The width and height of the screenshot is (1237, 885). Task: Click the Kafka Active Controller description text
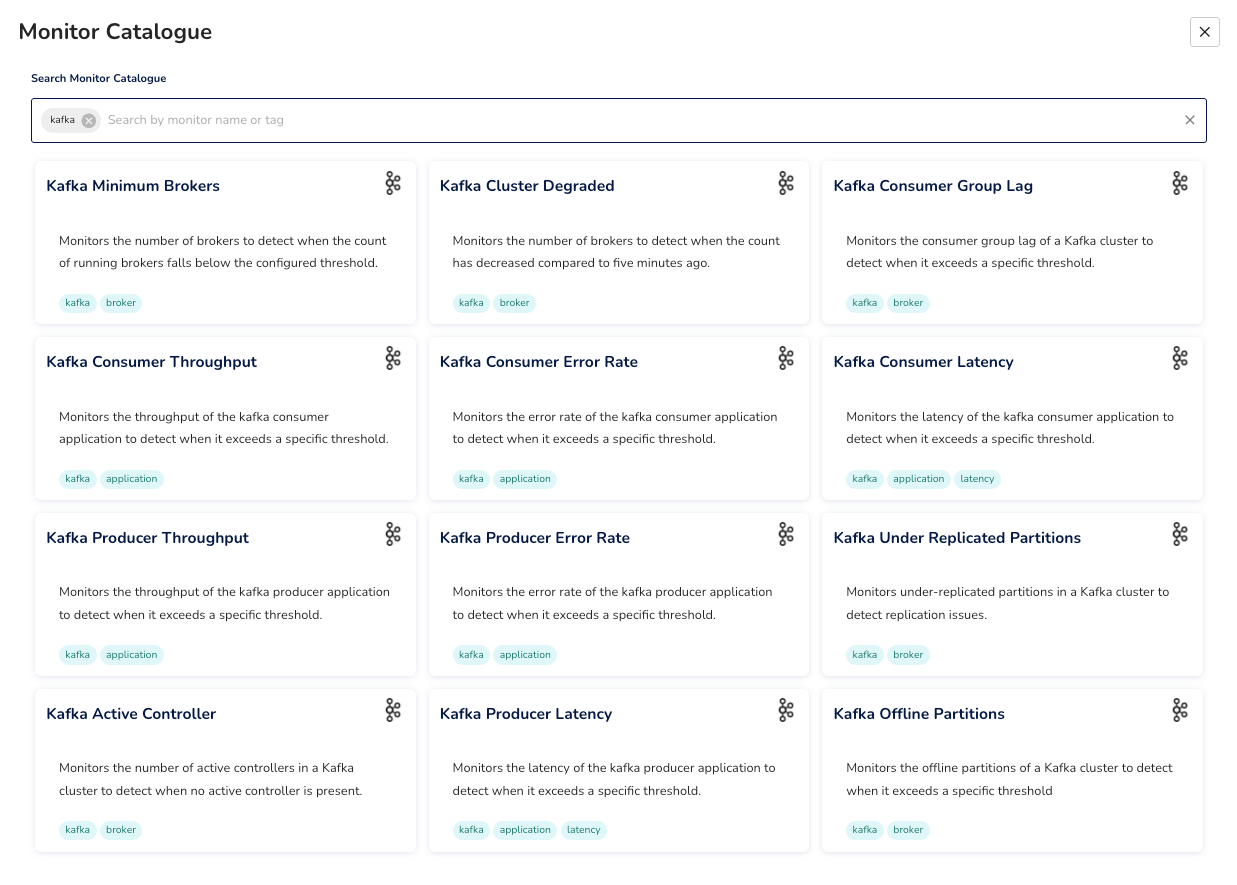point(211,779)
